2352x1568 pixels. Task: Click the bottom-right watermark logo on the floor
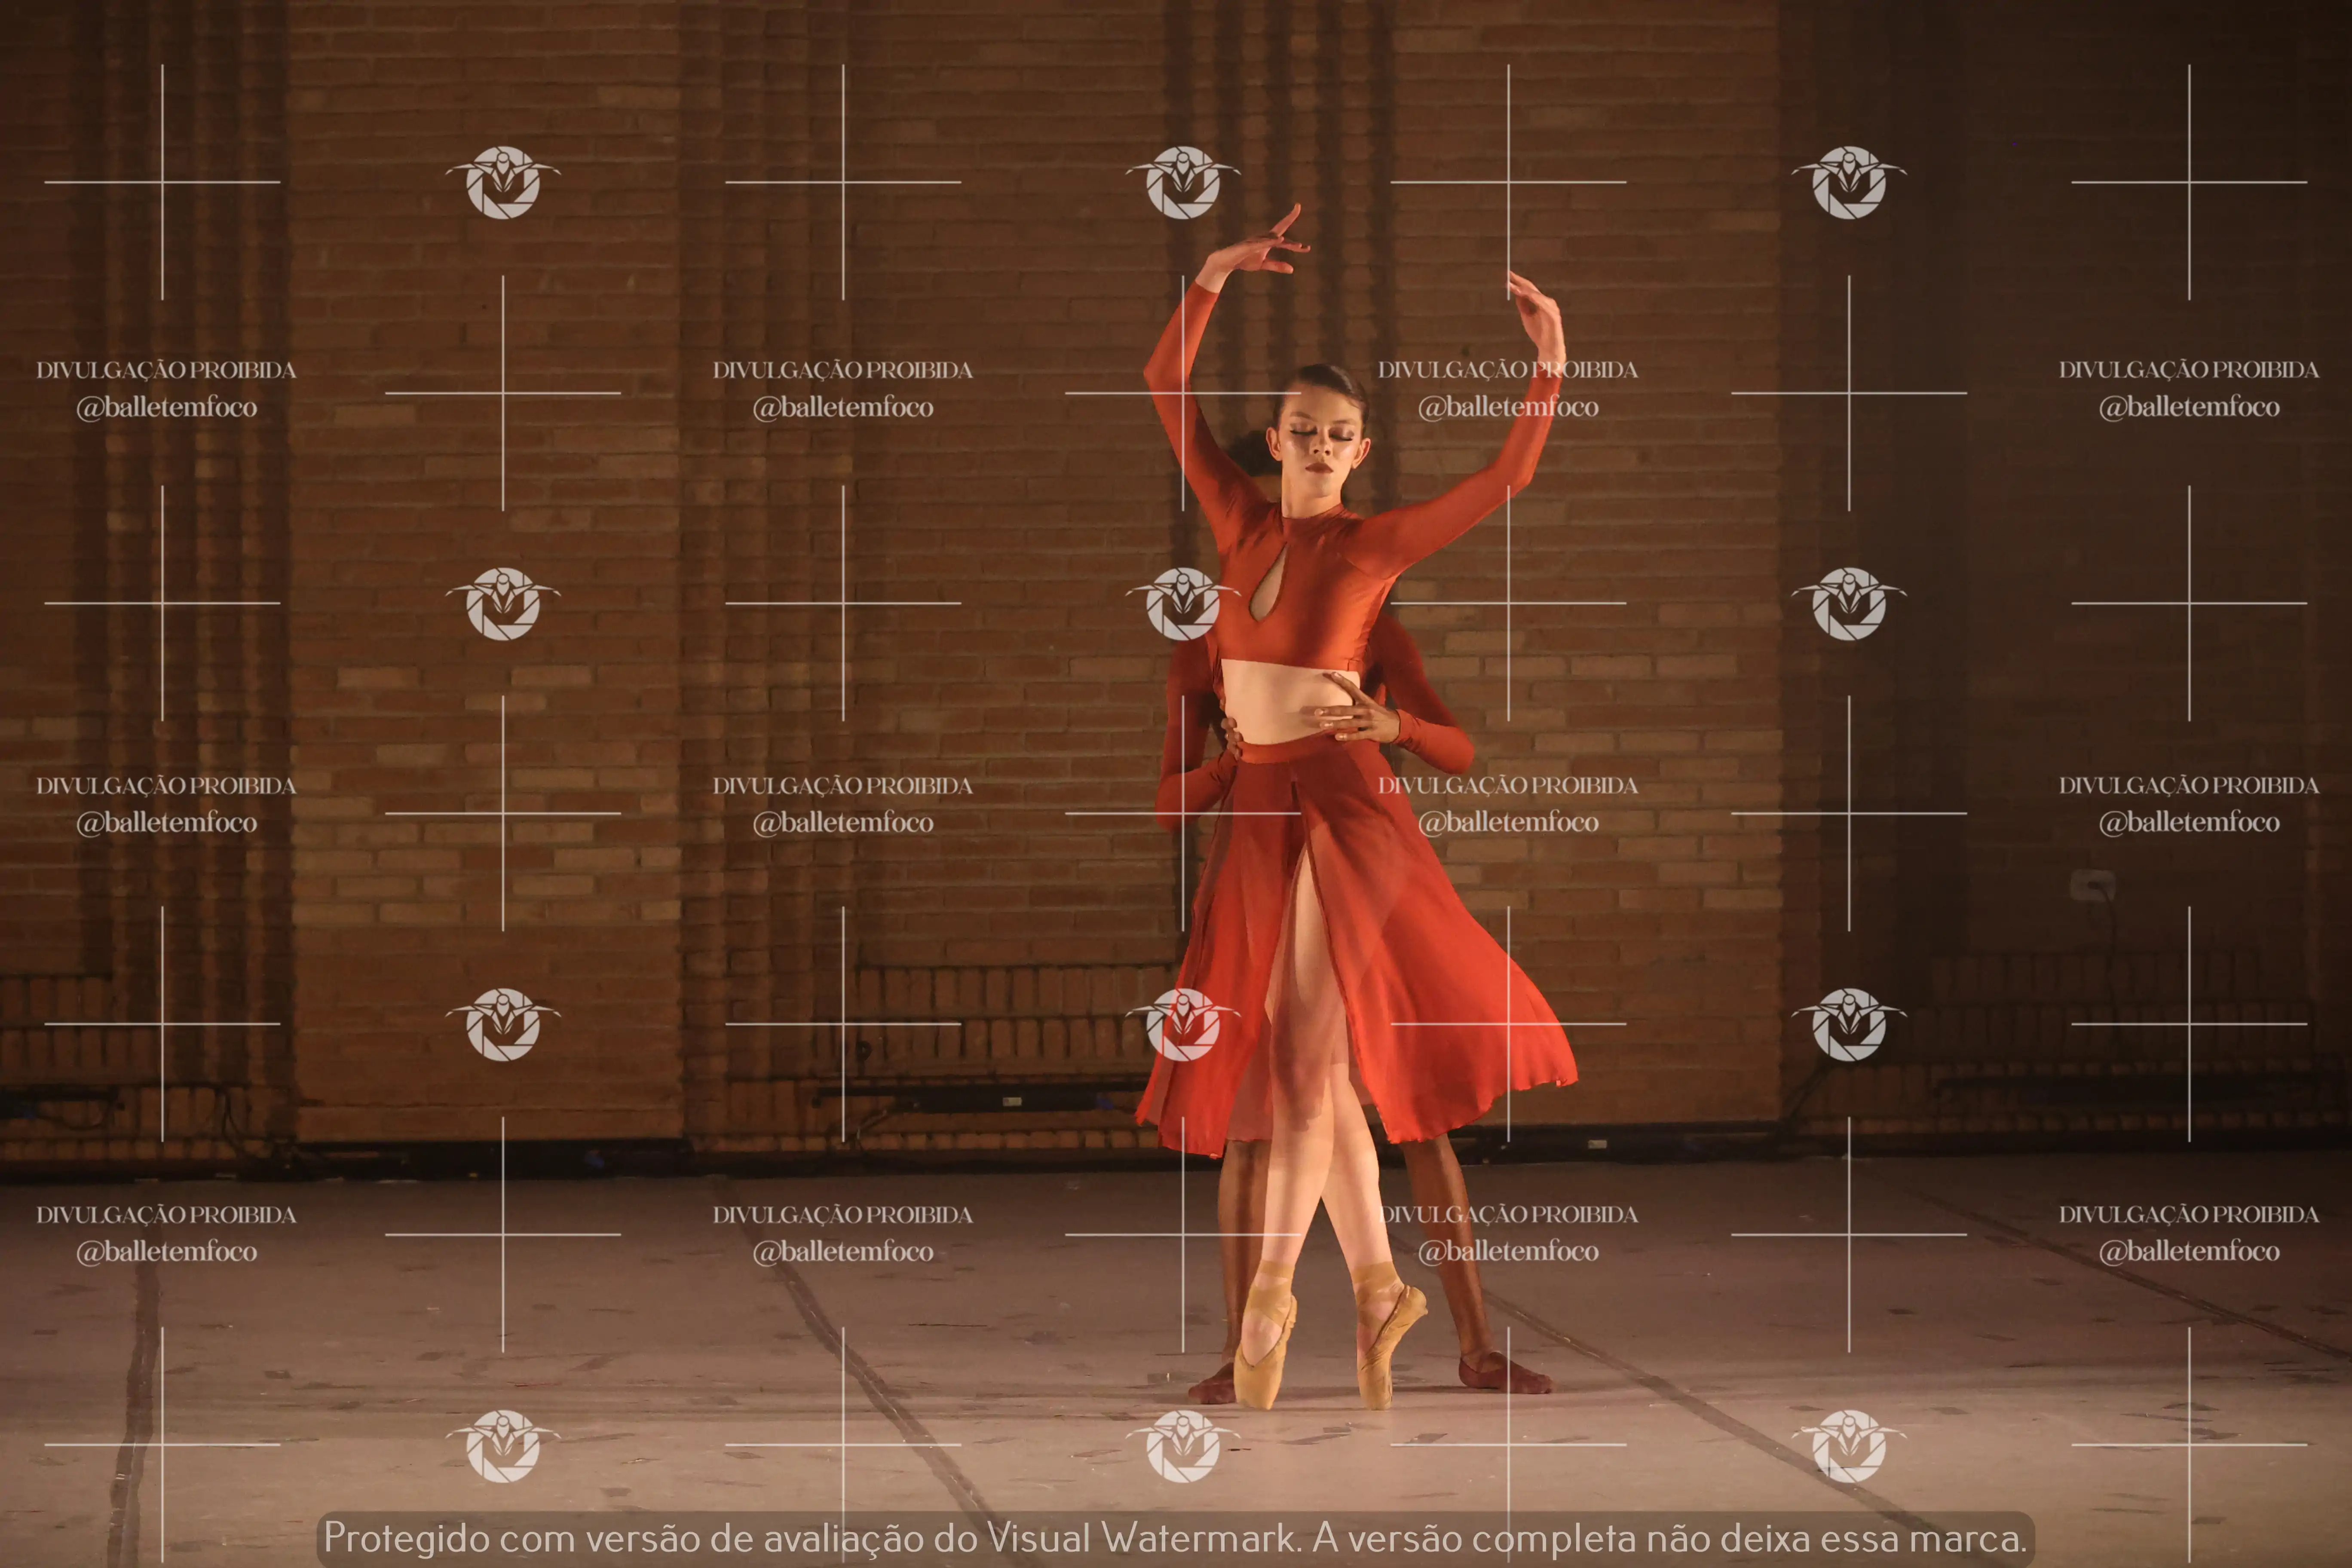point(1849,1445)
